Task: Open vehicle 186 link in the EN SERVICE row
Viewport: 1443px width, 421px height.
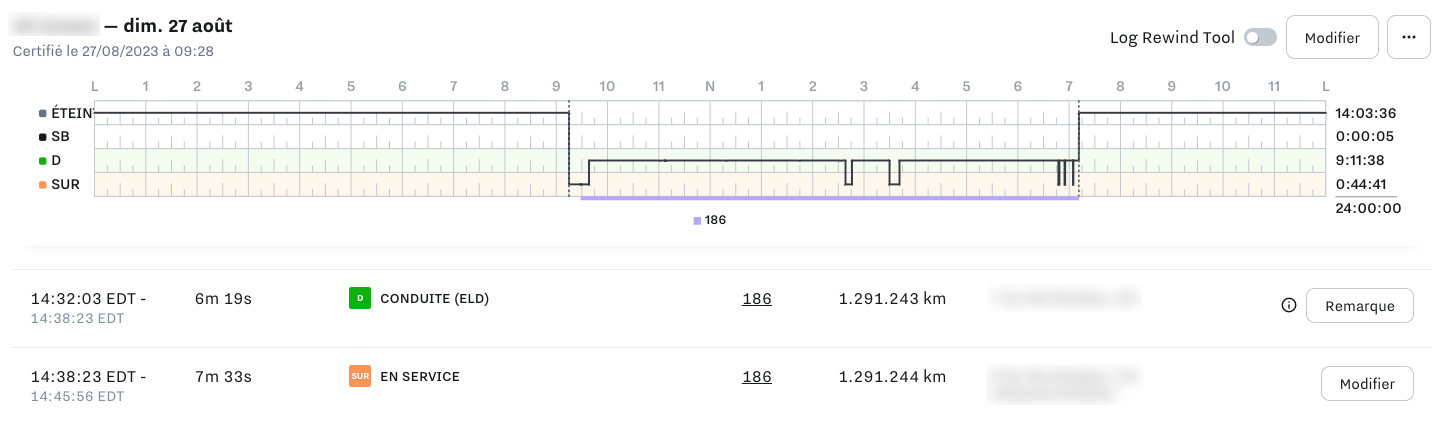Action: 756,377
